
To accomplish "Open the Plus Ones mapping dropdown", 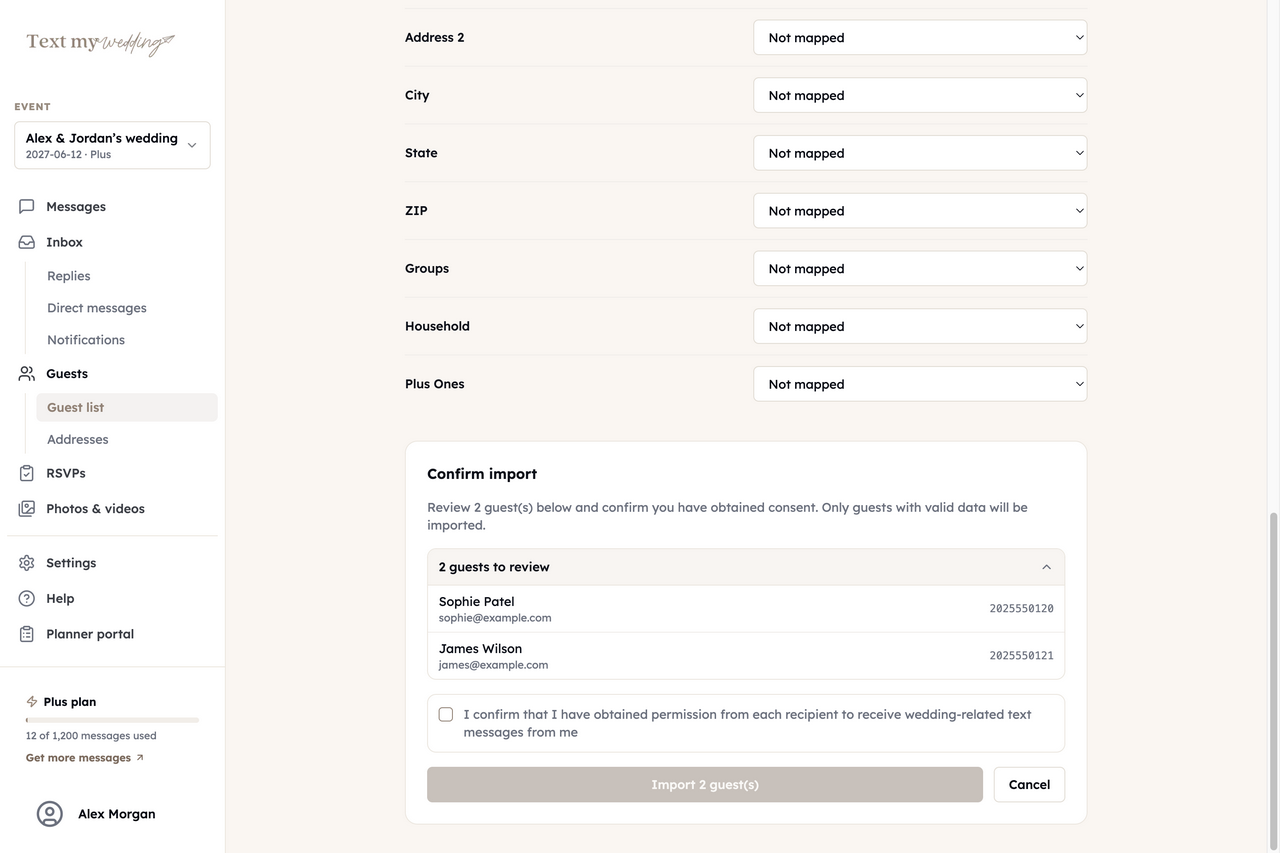I will tap(920, 384).
